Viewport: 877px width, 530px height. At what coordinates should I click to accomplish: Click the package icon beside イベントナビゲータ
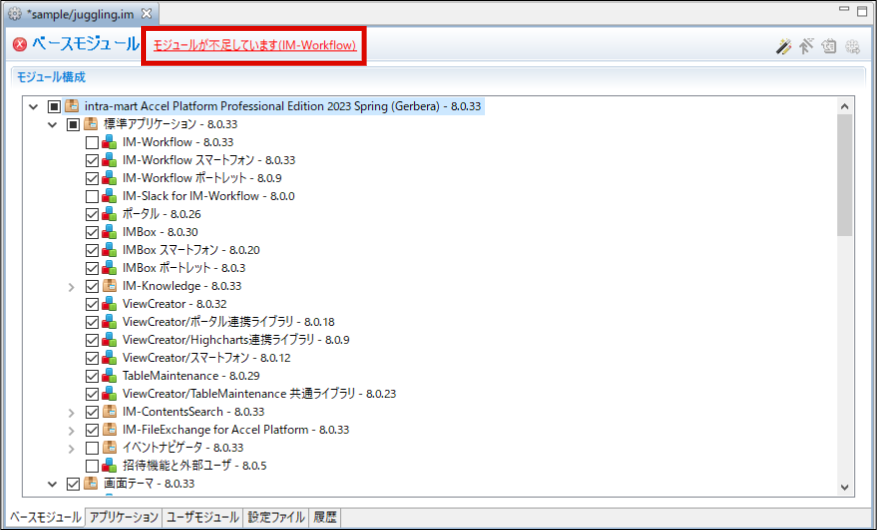tap(110, 447)
